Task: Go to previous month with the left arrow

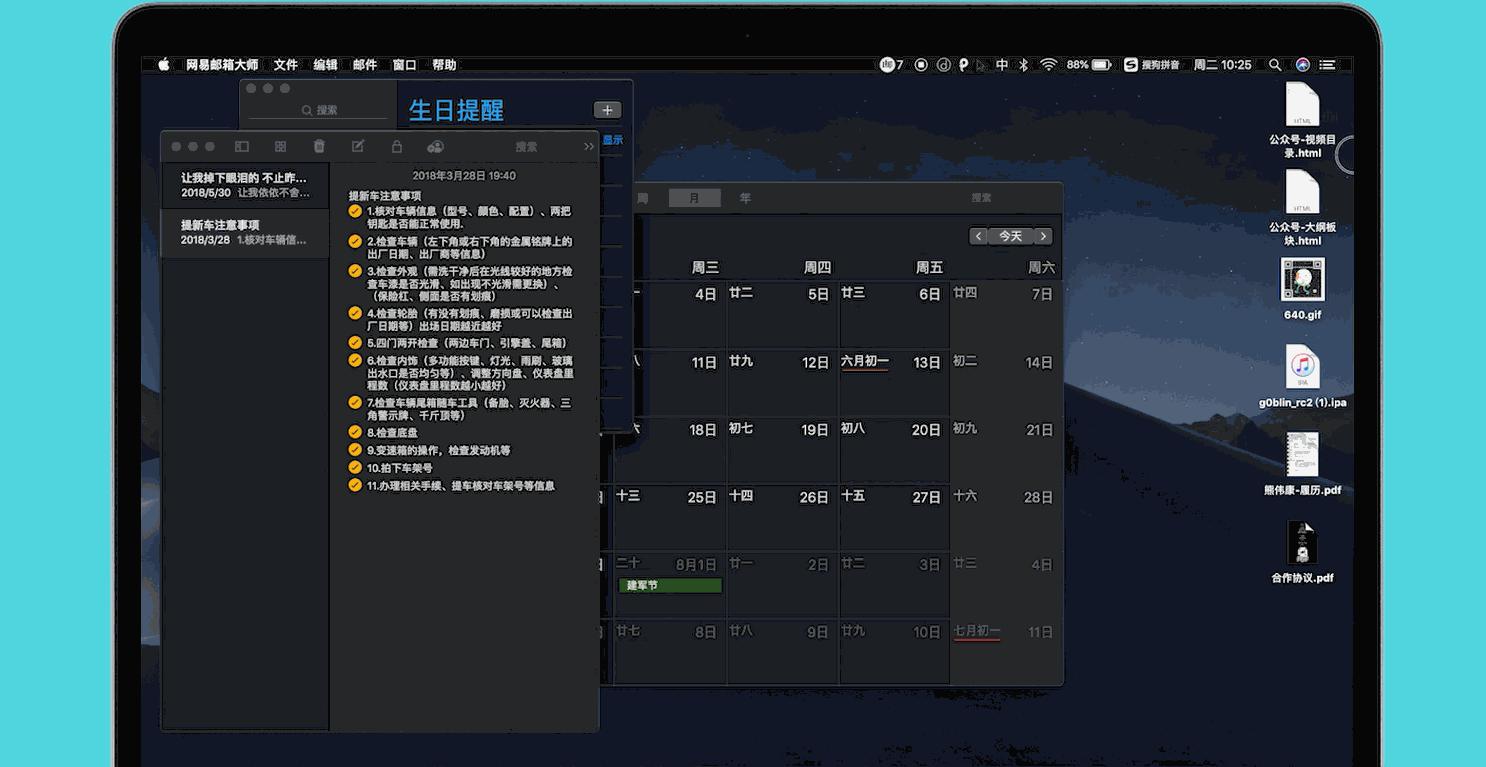Action: click(978, 236)
